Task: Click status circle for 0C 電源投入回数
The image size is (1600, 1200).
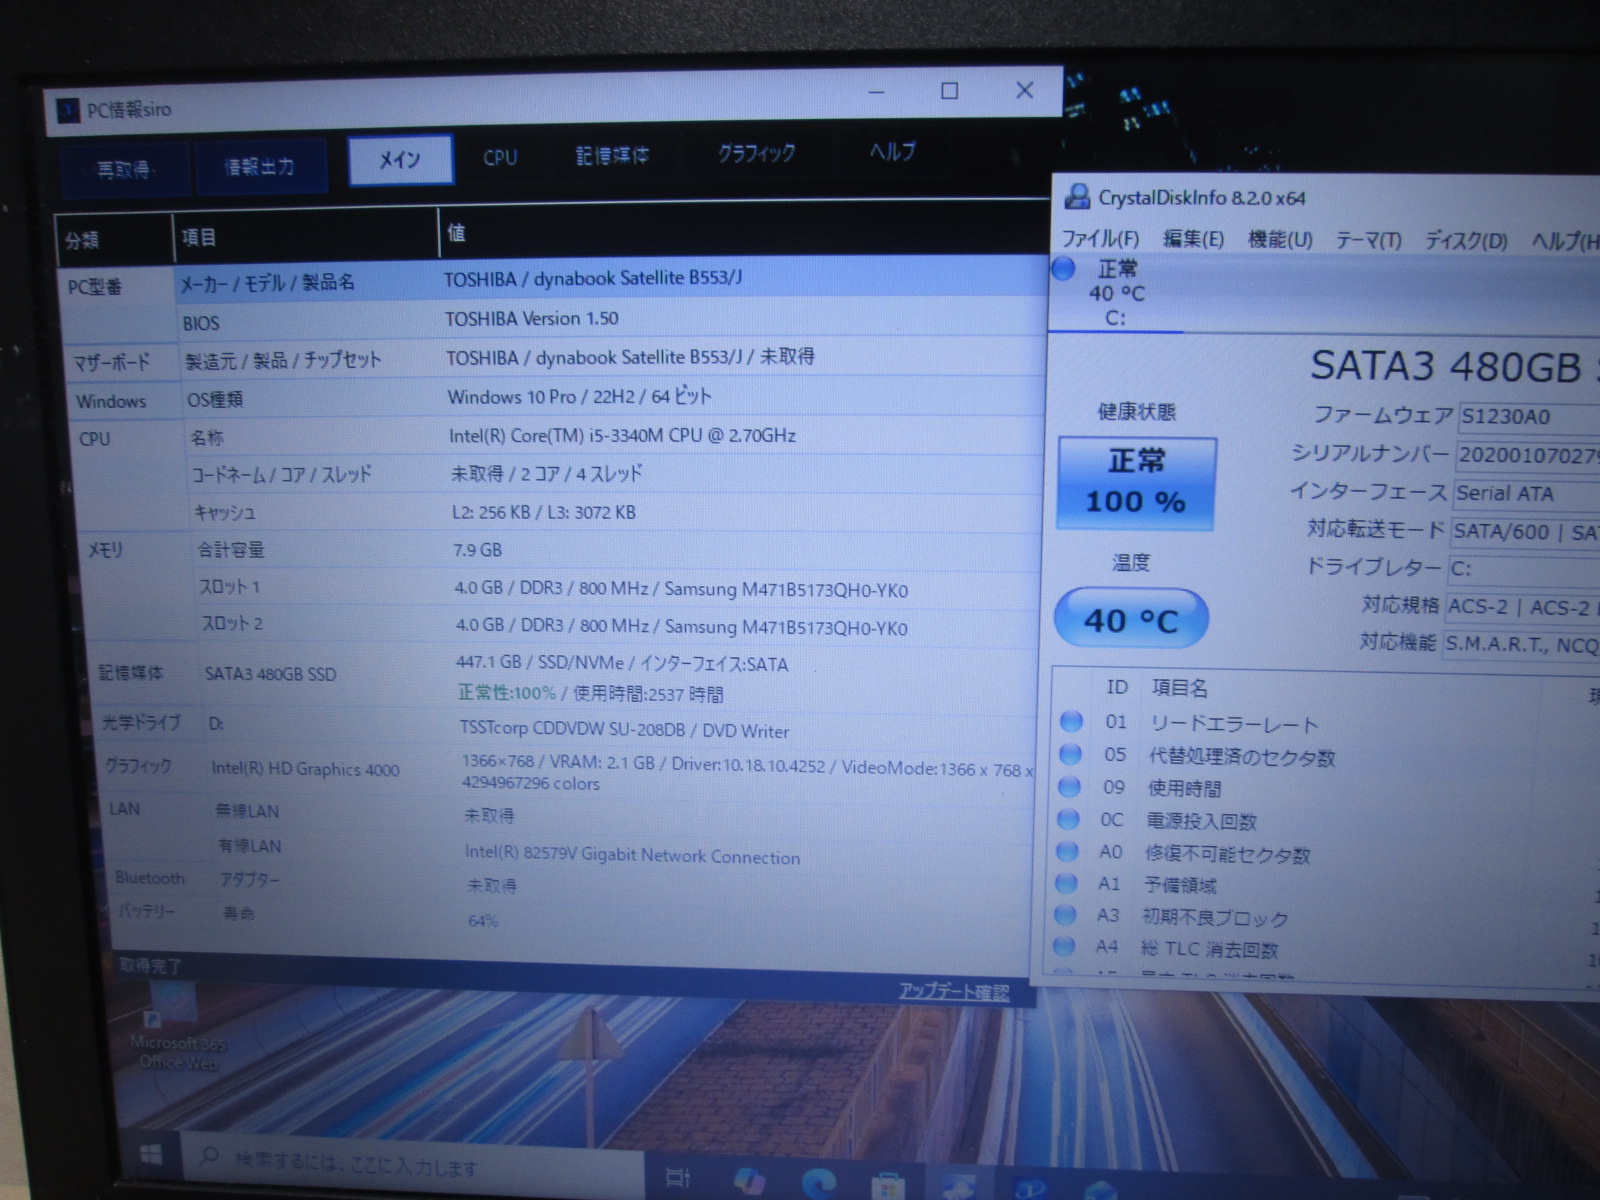Action: point(1069,820)
